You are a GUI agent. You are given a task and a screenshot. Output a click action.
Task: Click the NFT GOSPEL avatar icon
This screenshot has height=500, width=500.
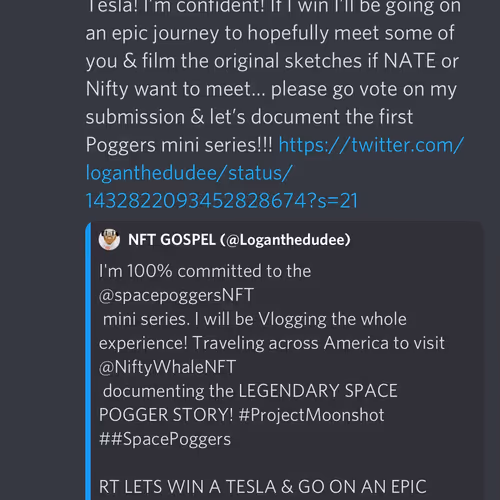(x=109, y=240)
